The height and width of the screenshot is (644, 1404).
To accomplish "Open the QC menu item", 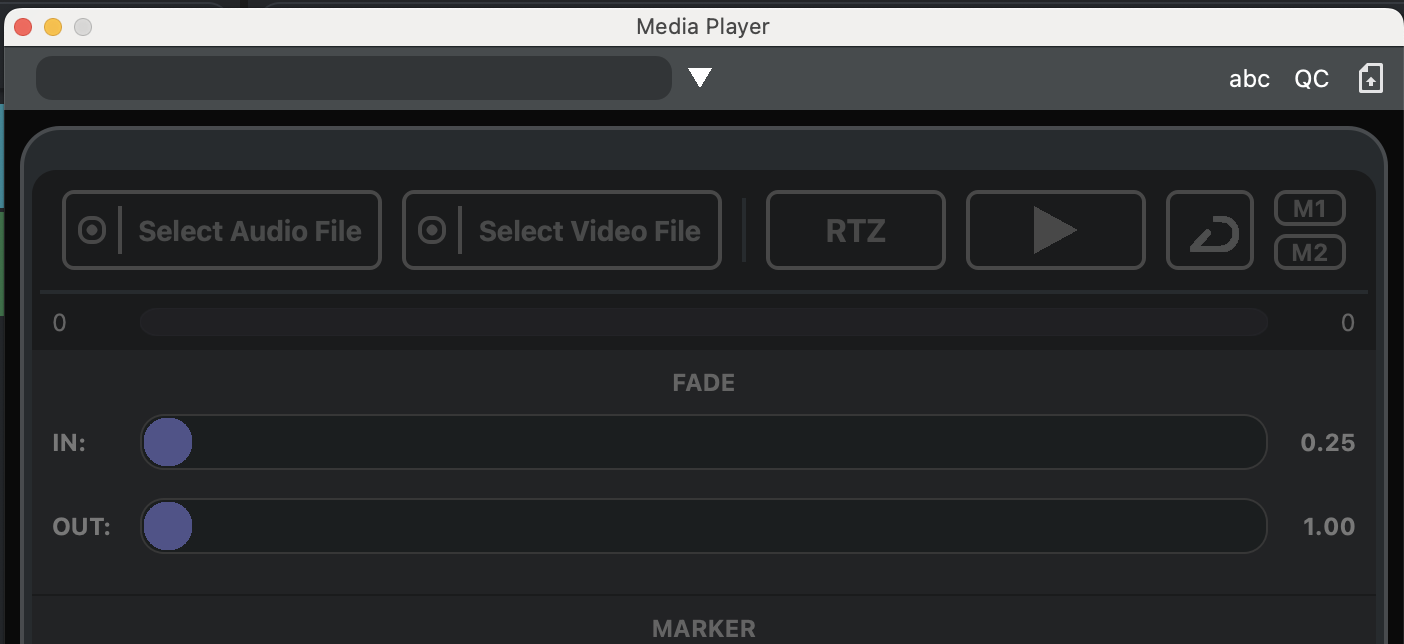I will point(1311,79).
